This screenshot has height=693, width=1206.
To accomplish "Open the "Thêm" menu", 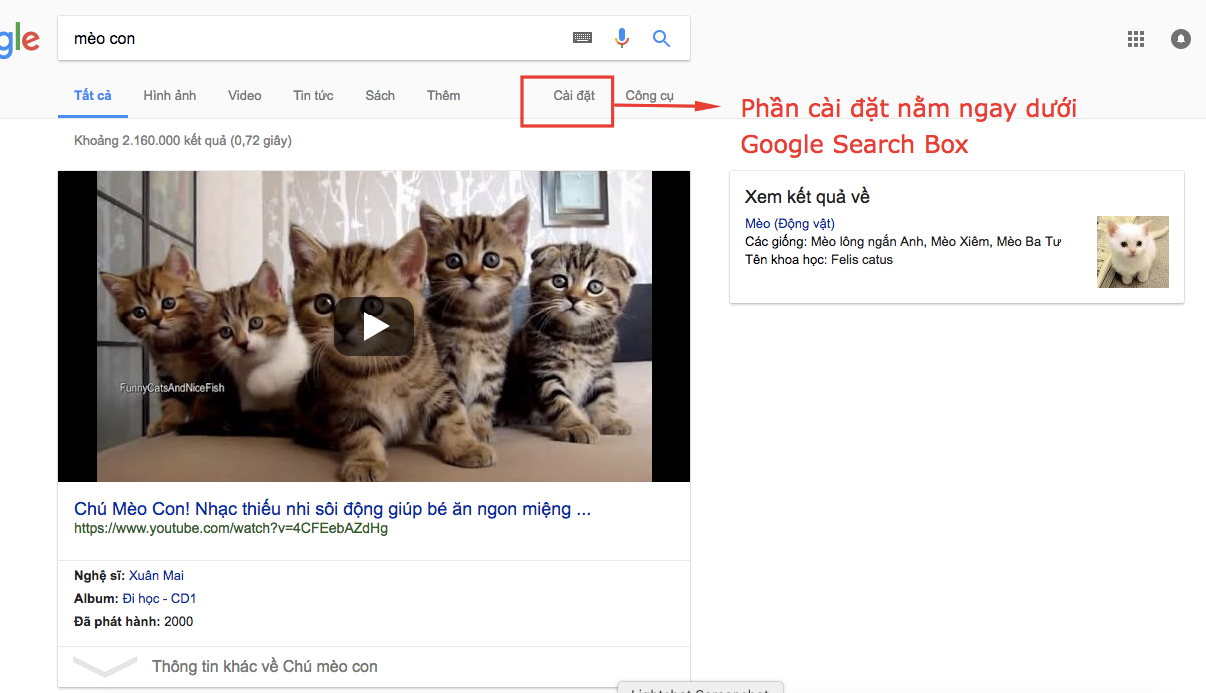I will 444,96.
